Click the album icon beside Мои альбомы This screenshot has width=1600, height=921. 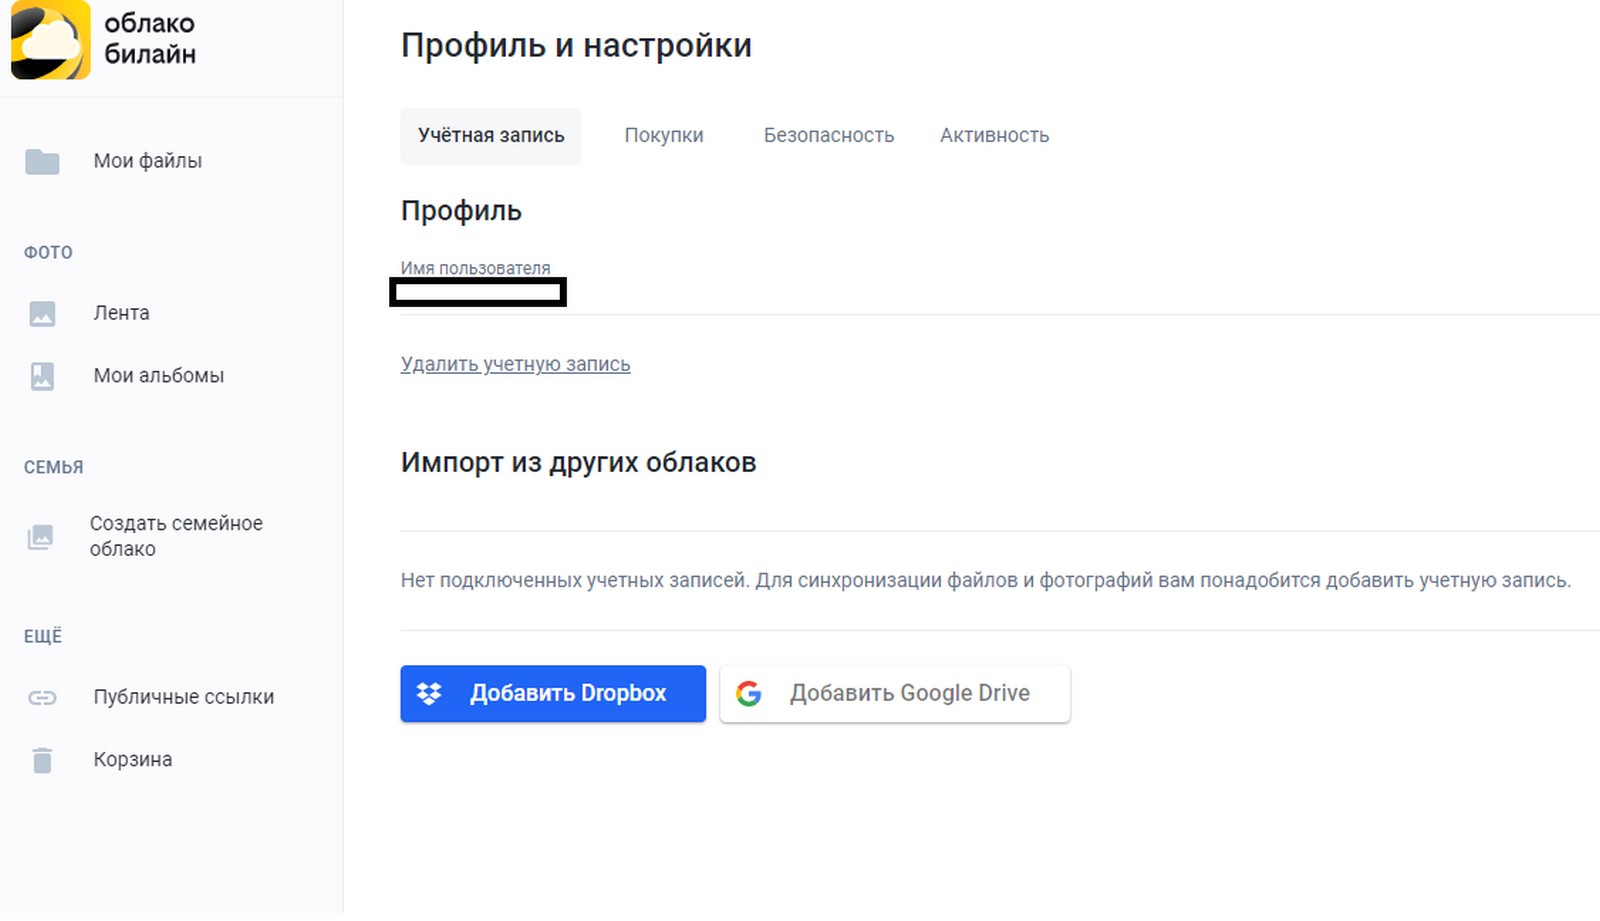coord(42,376)
